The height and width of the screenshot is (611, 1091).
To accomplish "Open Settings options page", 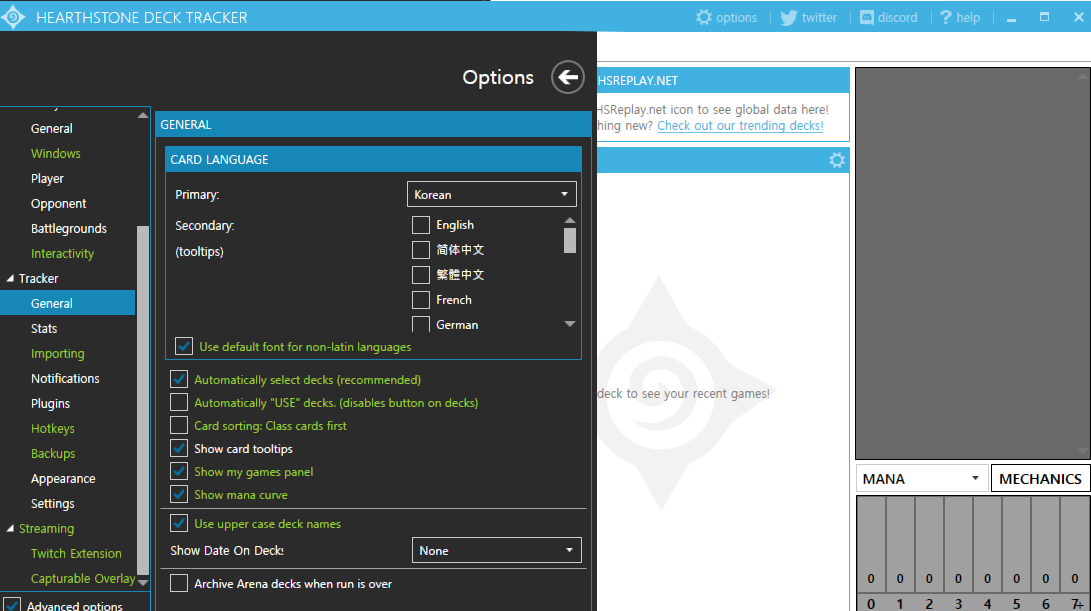I will (53, 504).
